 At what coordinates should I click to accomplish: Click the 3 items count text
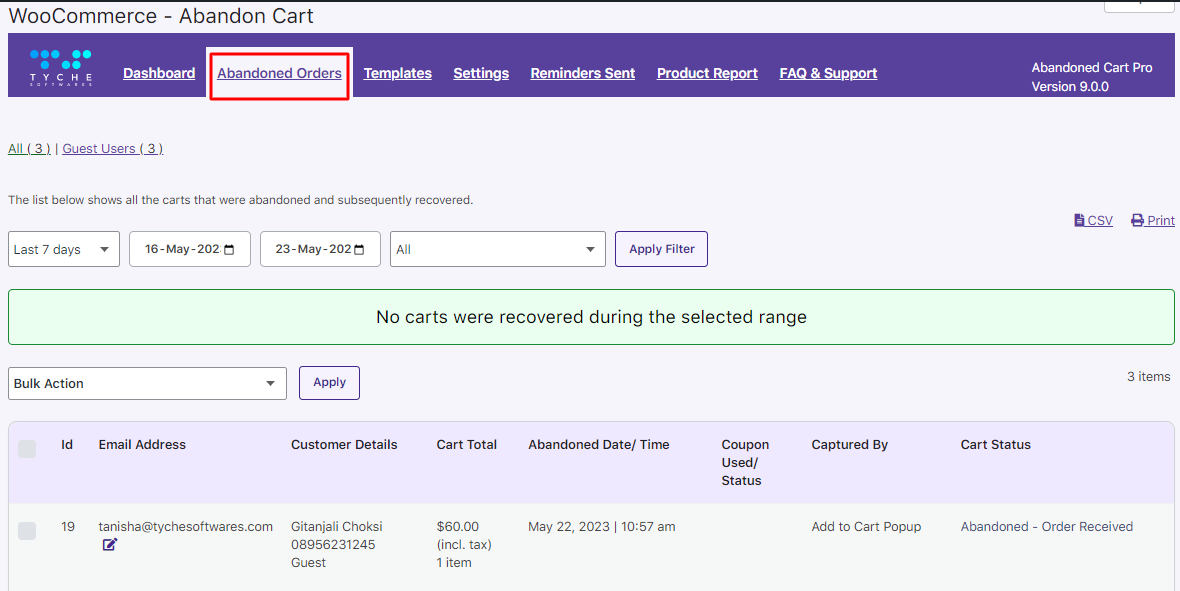tap(1148, 376)
